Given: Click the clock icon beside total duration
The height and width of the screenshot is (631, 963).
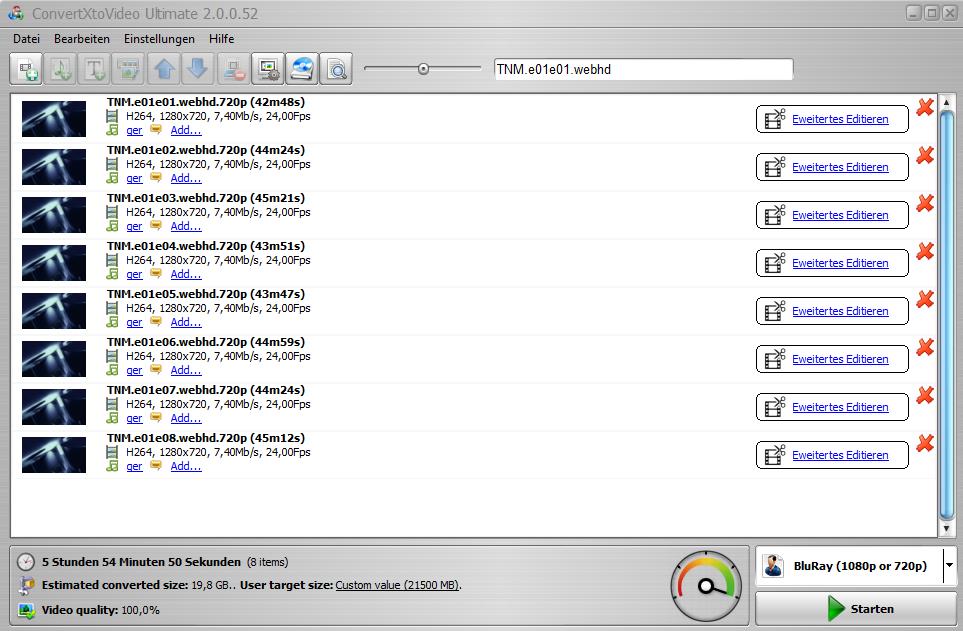Looking at the screenshot, I should (x=26, y=562).
